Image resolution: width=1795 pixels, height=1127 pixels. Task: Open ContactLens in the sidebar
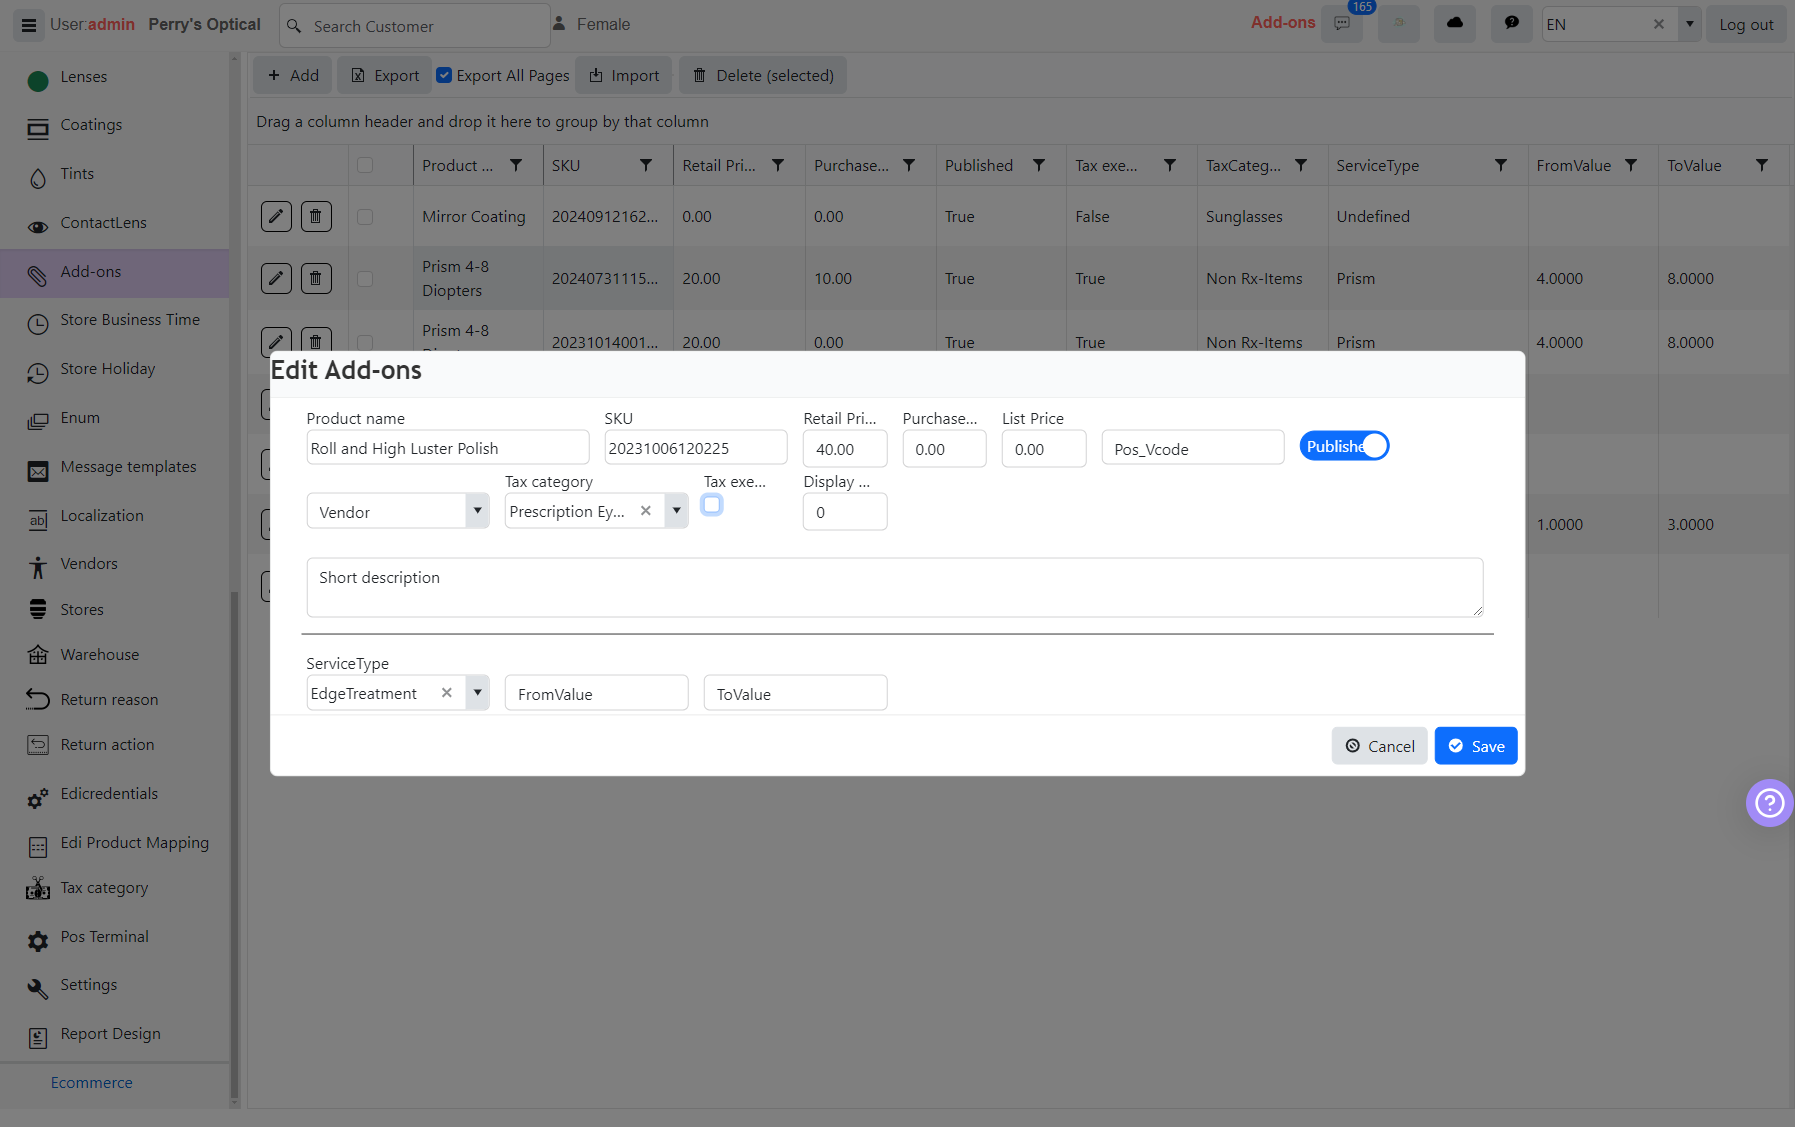(x=103, y=223)
